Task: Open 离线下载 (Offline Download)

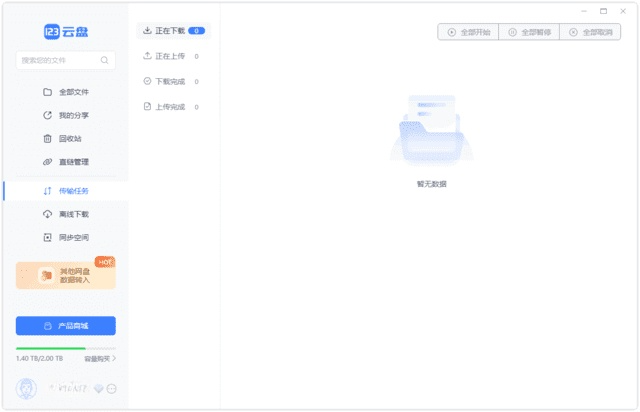Action: click(x=72, y=214)
